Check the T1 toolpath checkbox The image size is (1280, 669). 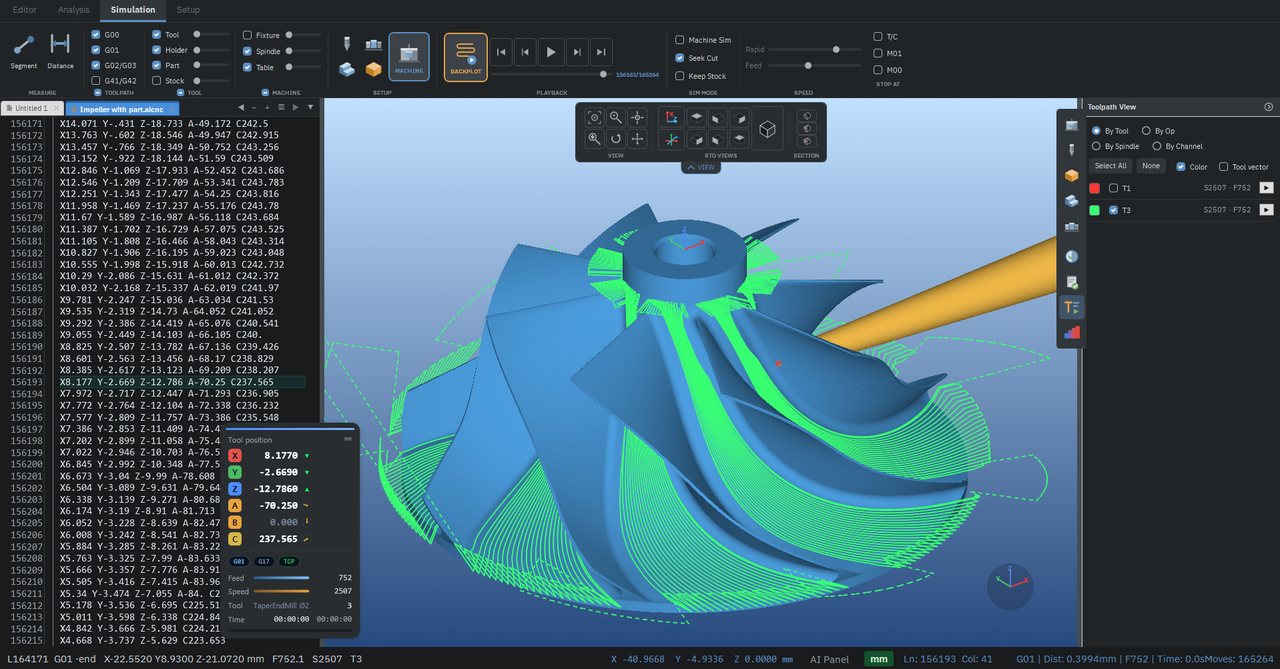pos(1113,188)
